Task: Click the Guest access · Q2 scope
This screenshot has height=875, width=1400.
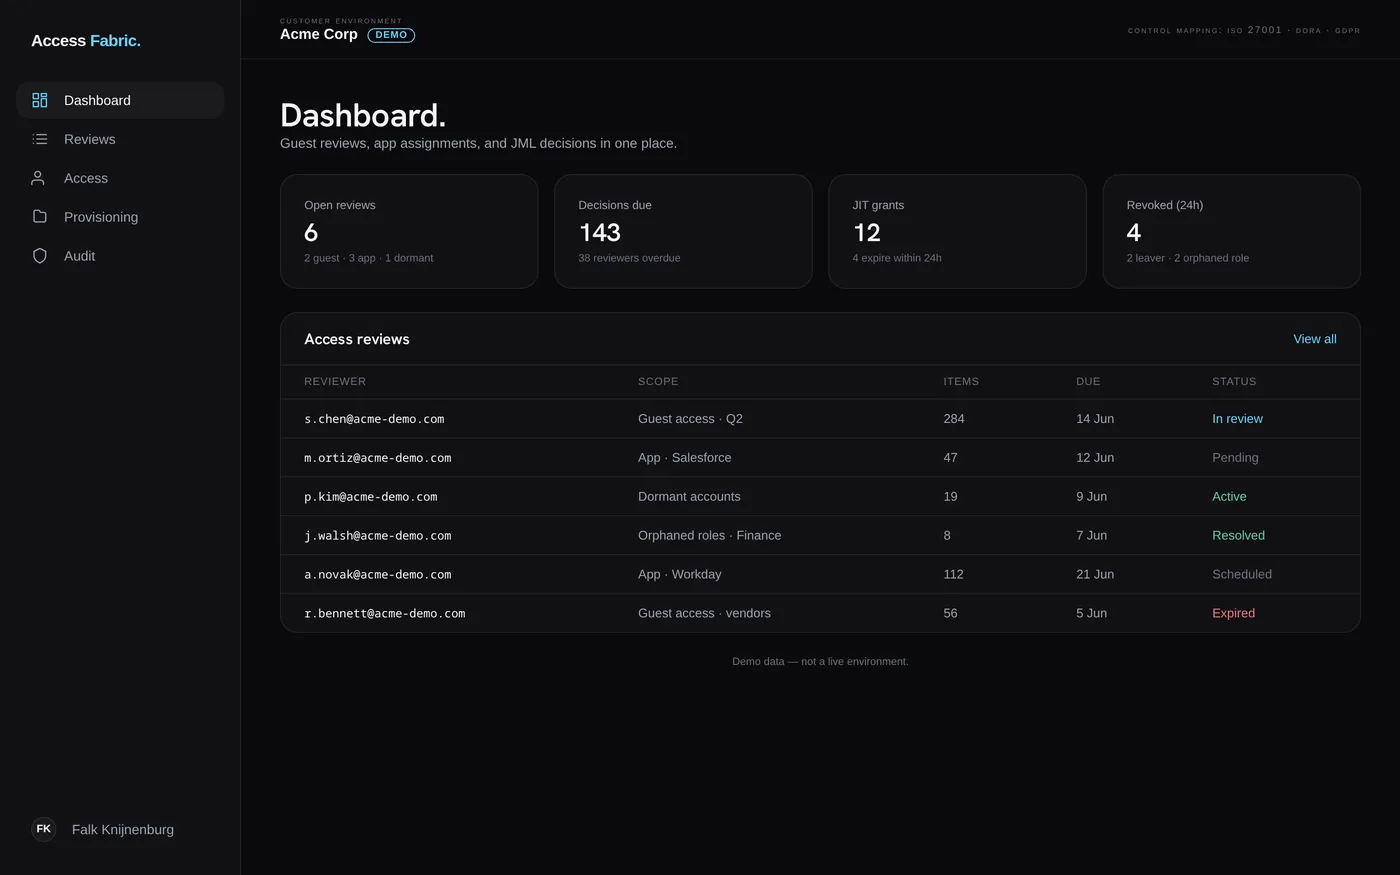Action: [690, 419]
